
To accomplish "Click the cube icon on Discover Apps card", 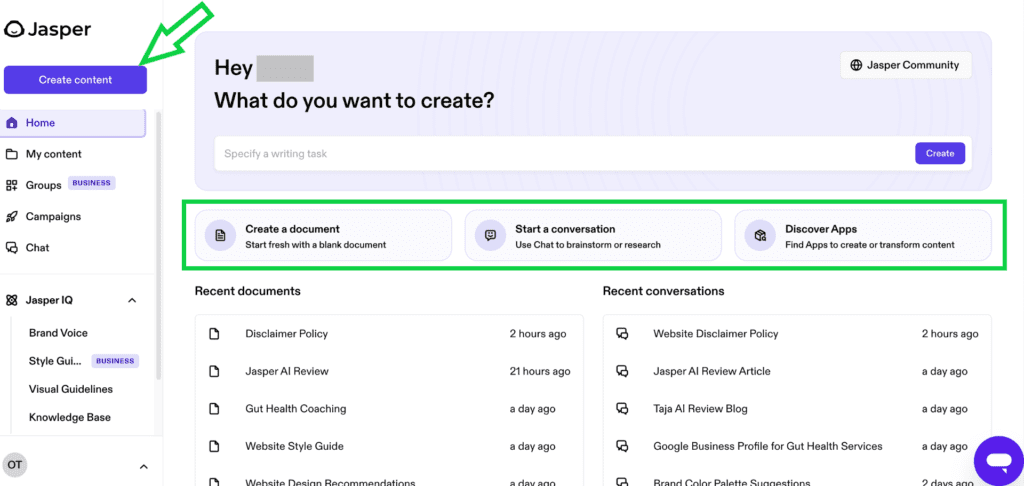I will [x=760, y=236].
